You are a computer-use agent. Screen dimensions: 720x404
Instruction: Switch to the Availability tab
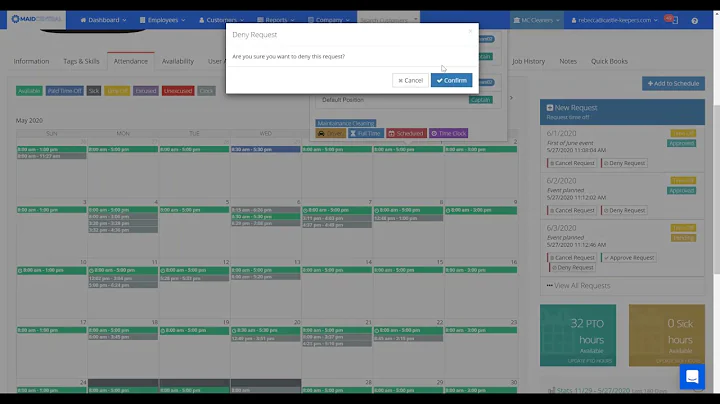pyautogui.click(x=178, y=61)
